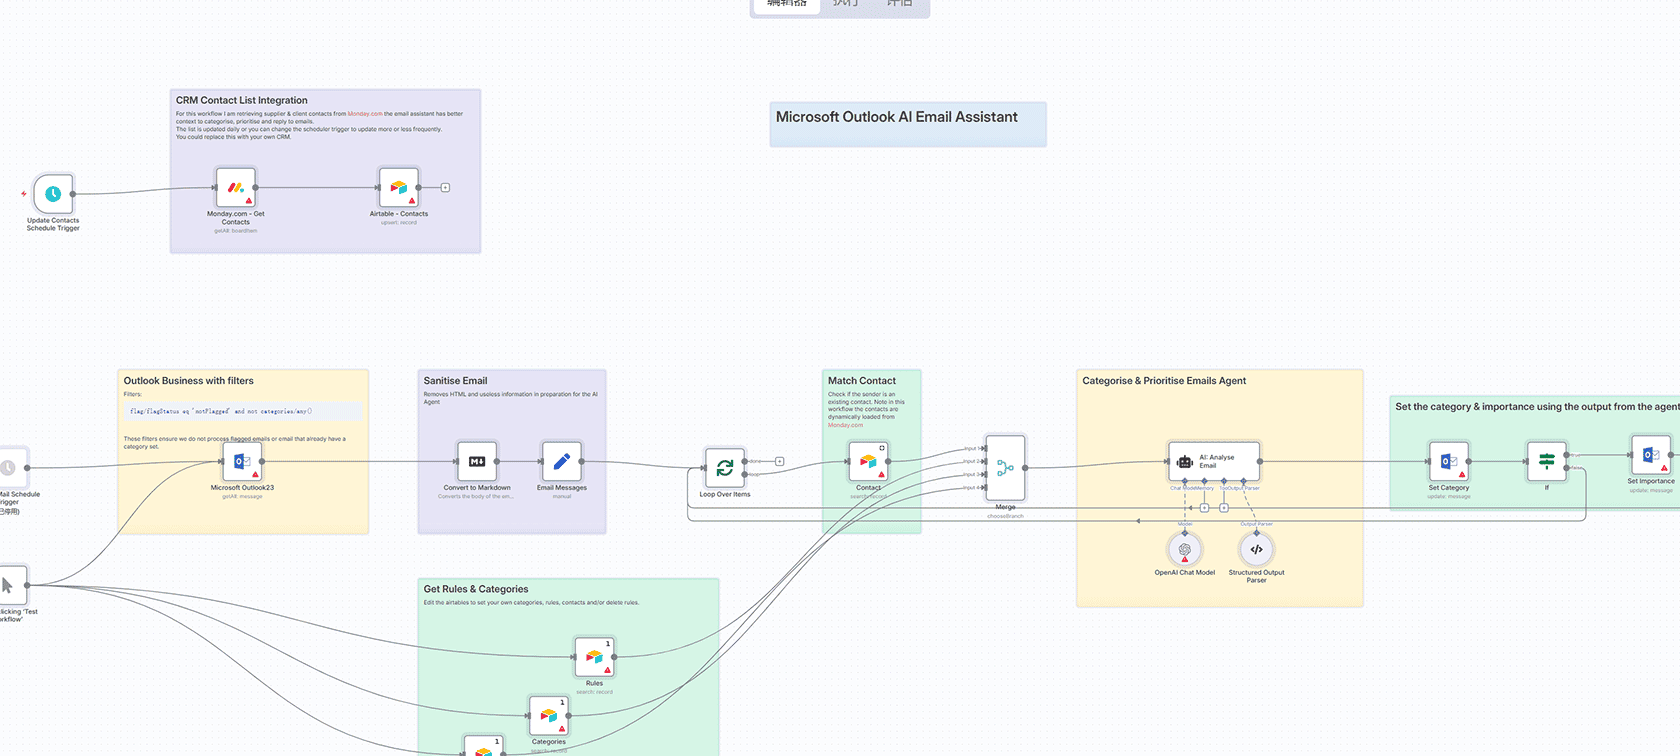
Task: Open the Microsoft Outlook23 node
Action: pos(242,462)
